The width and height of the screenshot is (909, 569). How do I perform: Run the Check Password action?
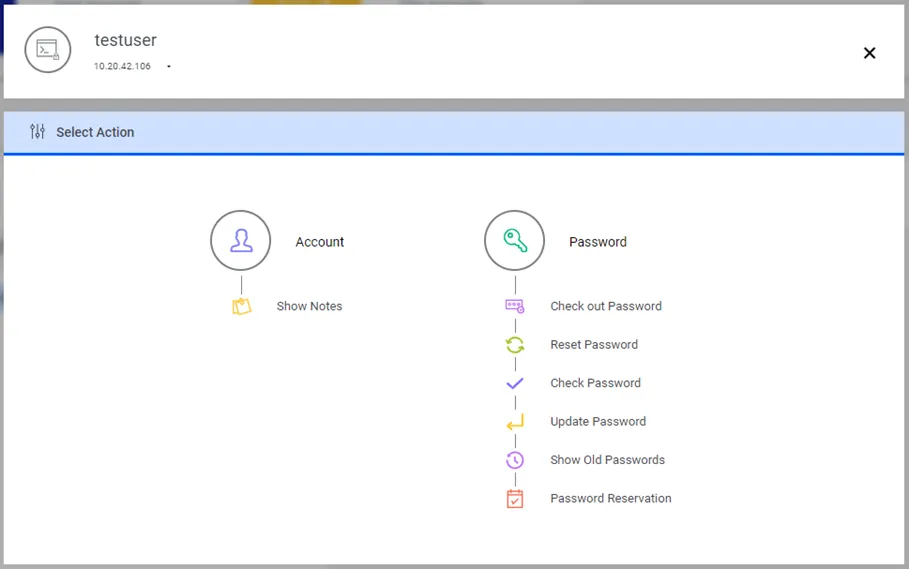pyautogui.click(x=595, y=383)
